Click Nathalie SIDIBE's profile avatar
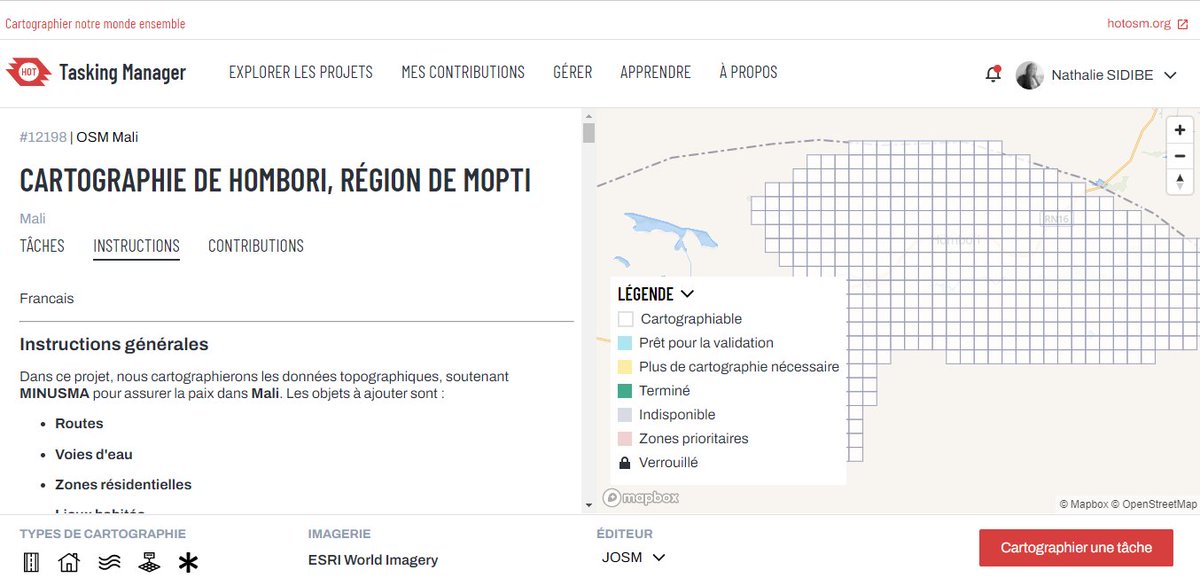 coord(1029,75)
